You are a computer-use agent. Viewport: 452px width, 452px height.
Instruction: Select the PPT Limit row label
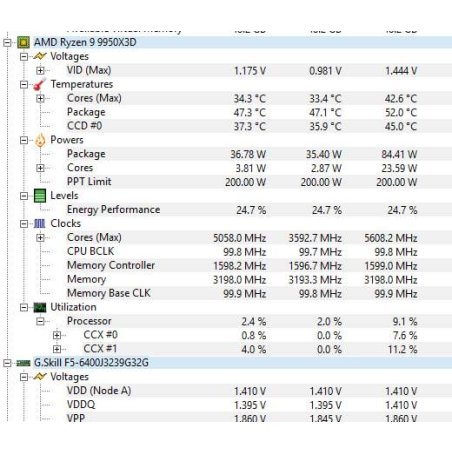(89, 181)
